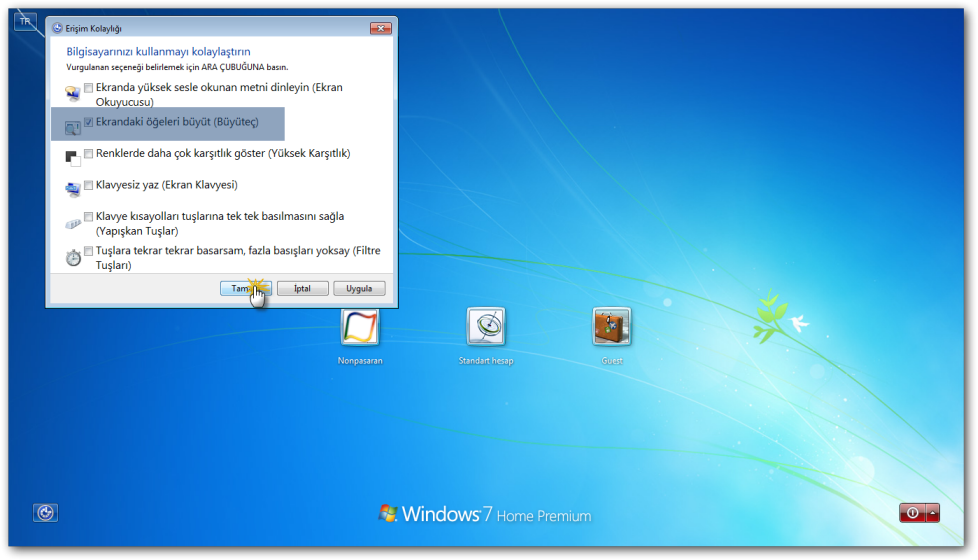978x560 pixels.
Task: Switch the TR keyboard language indicator
Action: pos(25,21)
